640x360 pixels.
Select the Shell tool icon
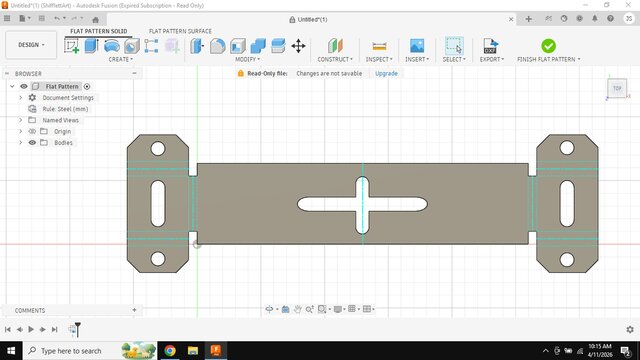pos(238,46)
